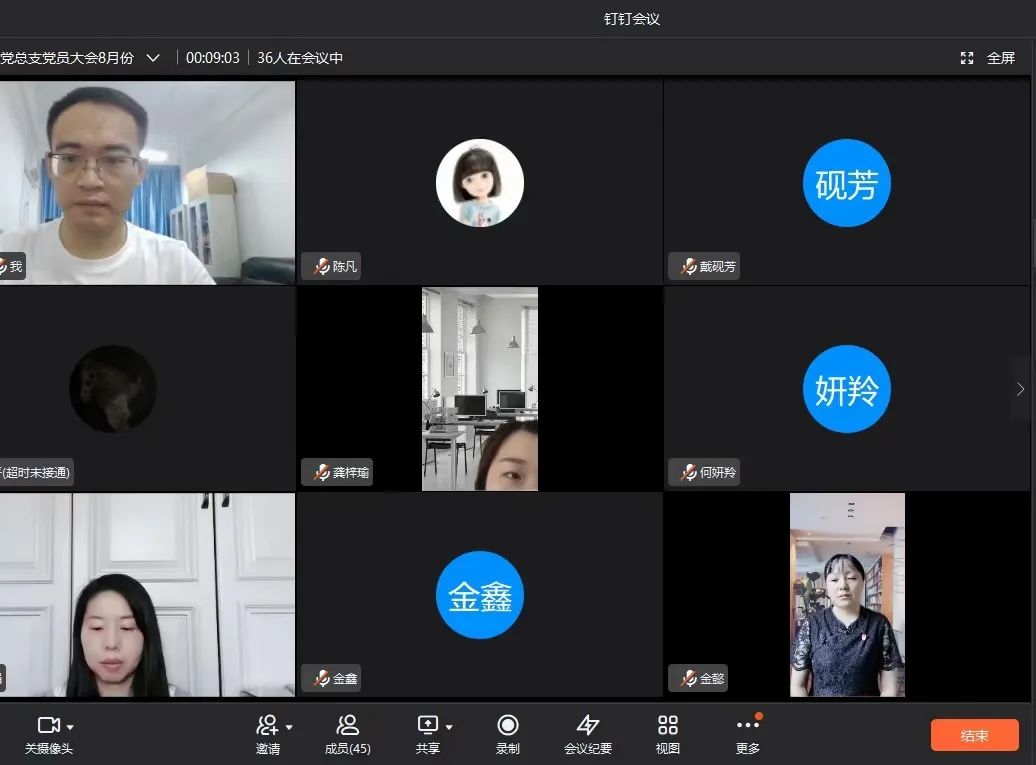Click the 金鑫 name label

(x=345, y=678)
